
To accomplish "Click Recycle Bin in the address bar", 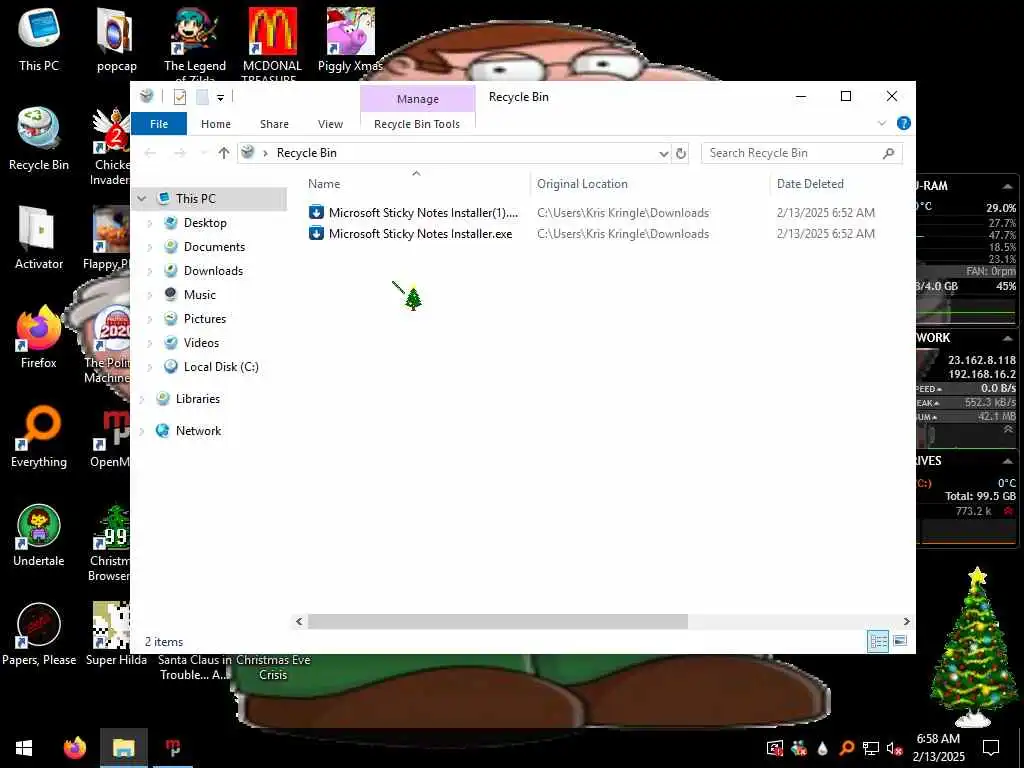I will pyautogui.click(x=306, y=153).
